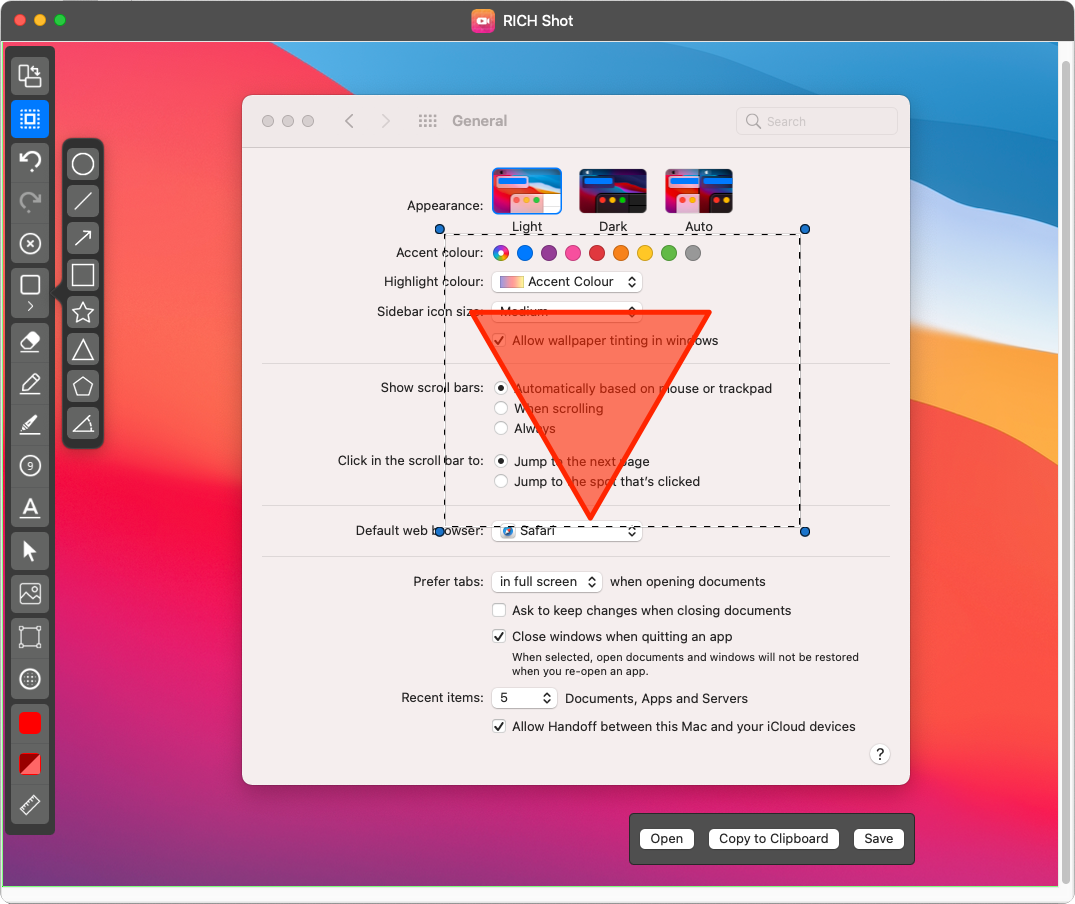
Task: Select the Pencil drawing tool
Action: point(29,383)
